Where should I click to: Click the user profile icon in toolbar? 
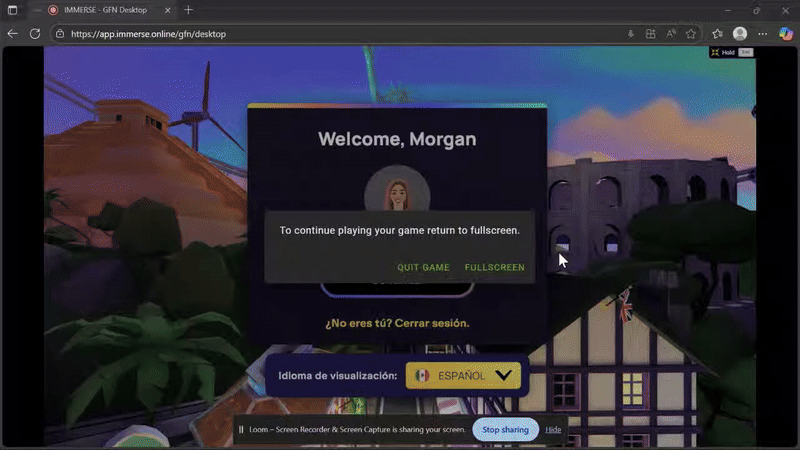(740, 33)
